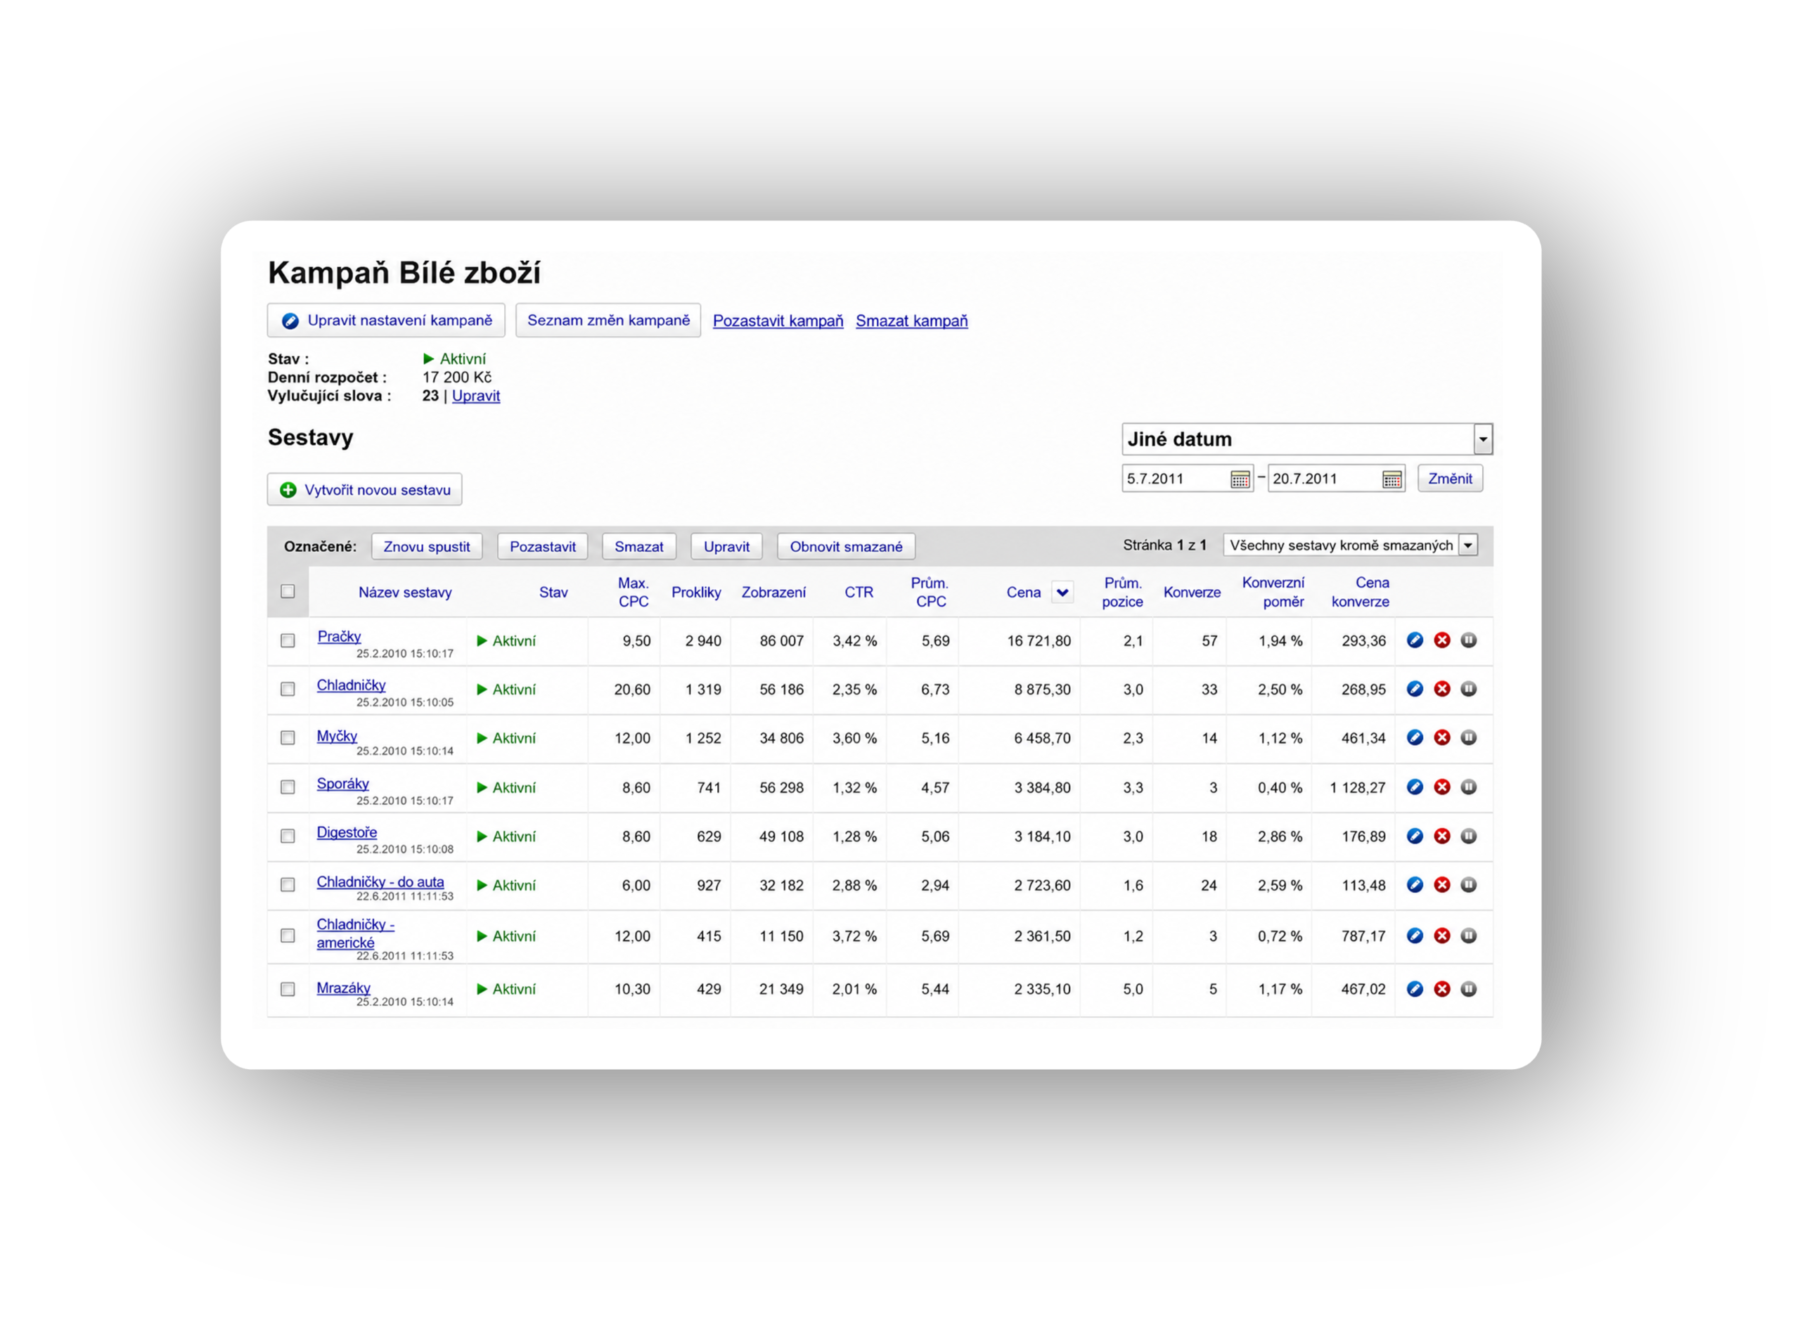Select the Chladničky - do auta checkbox
The height and width of the screenshot is (1318, 1800).
click(x=288, y=885)
